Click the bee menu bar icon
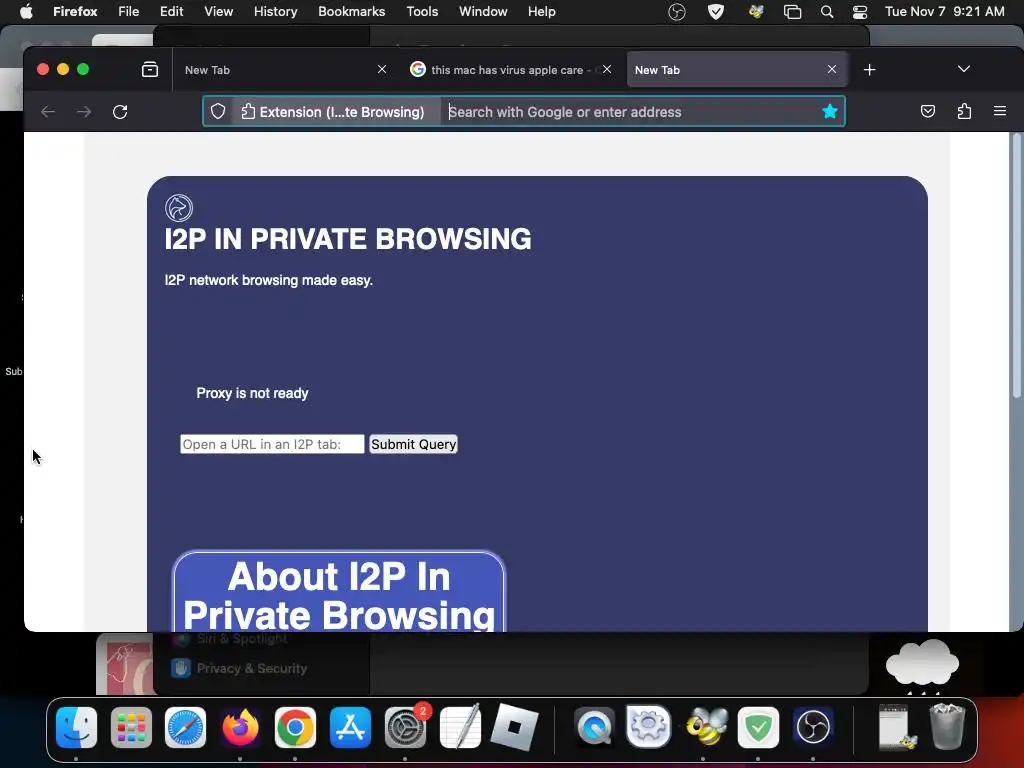This screenshot has width=1024, height=768. (x=756, y=12)
